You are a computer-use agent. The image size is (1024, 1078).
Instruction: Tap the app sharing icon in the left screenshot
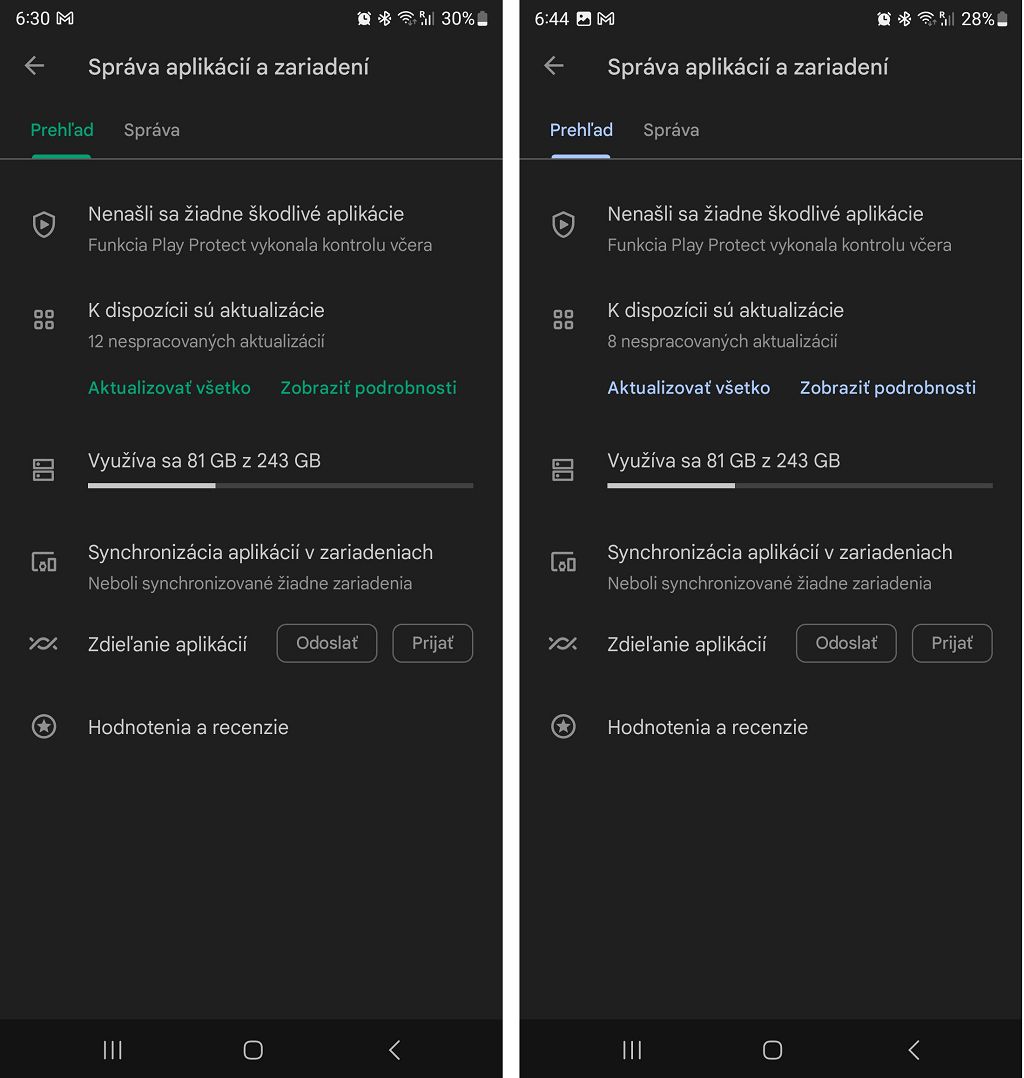coord(44,644)
